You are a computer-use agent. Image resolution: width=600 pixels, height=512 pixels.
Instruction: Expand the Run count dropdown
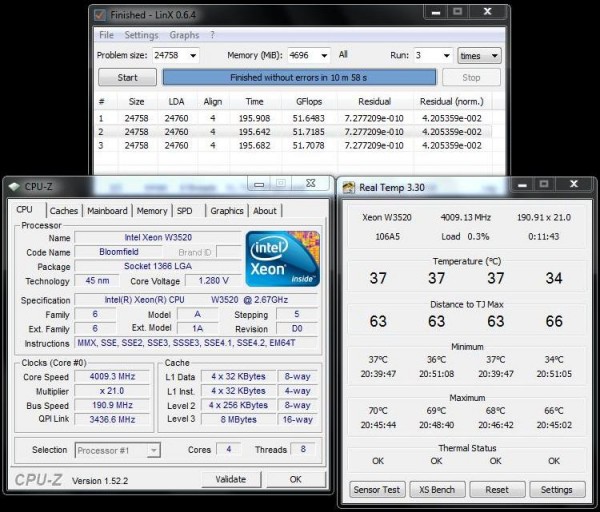[x=446, y=55]
